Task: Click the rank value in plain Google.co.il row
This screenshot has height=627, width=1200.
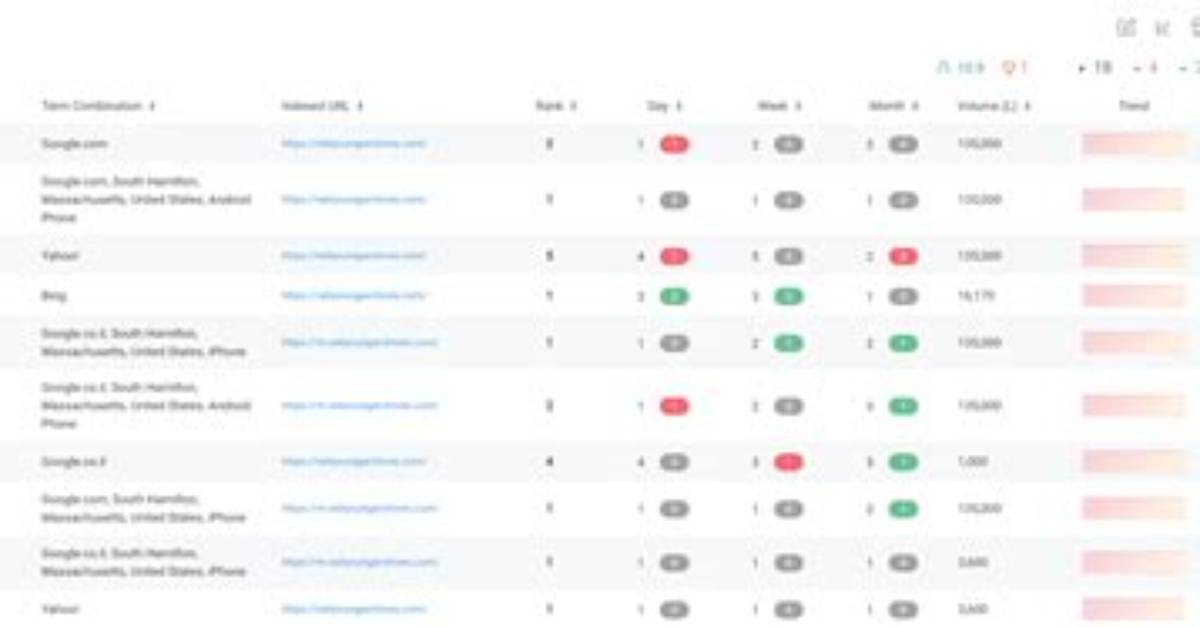Action: point(549,462)
